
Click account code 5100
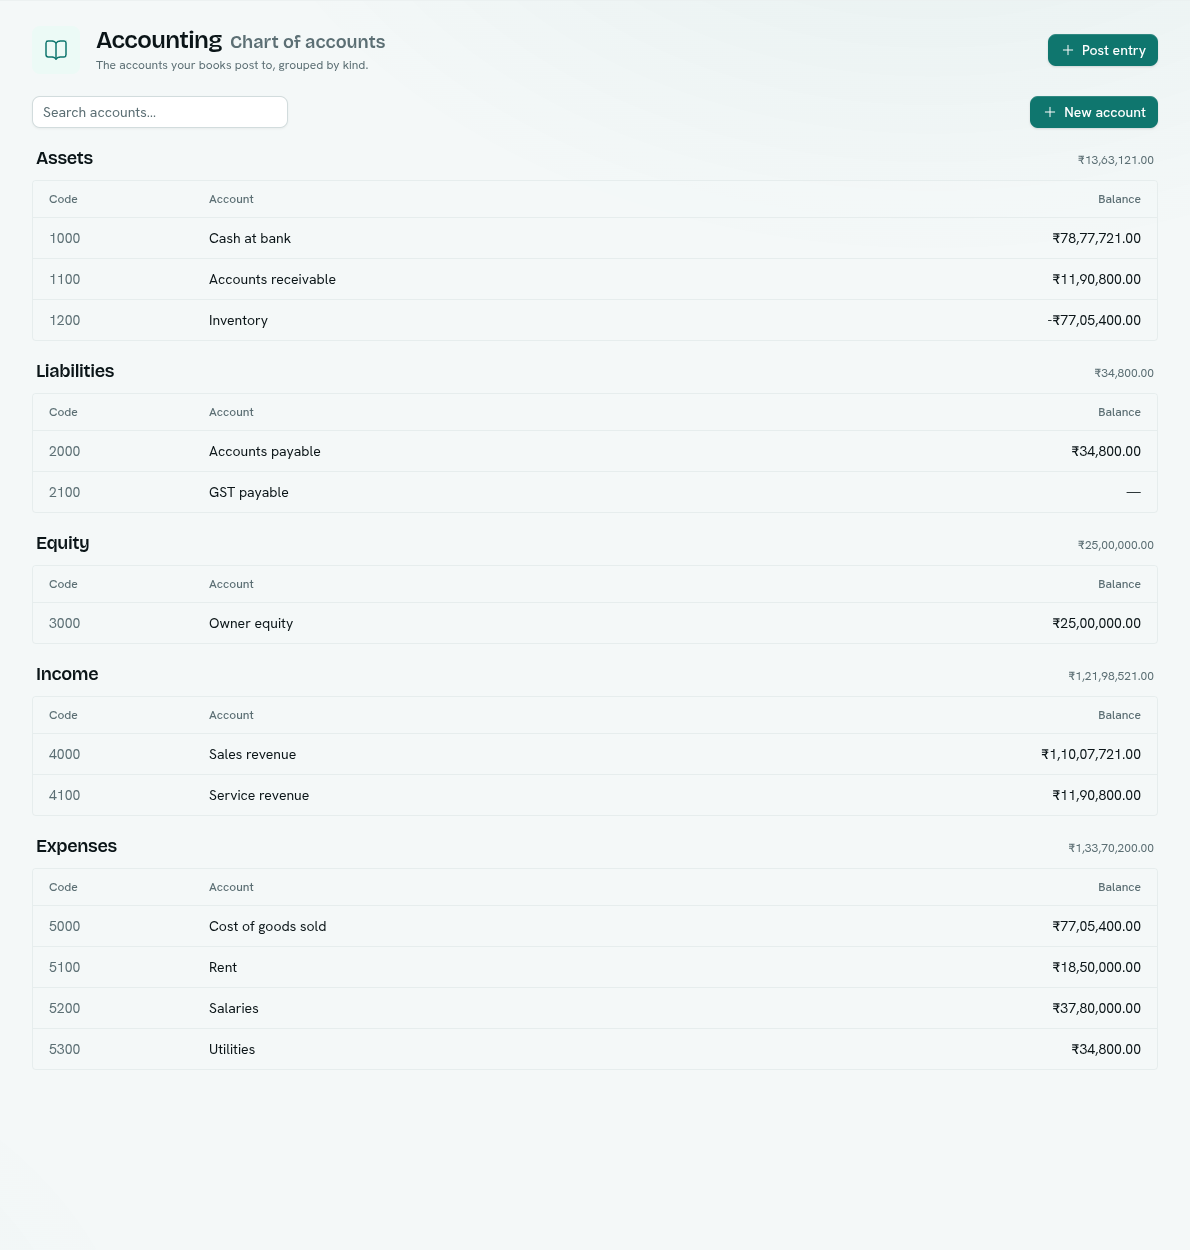(x=64, y=967)
